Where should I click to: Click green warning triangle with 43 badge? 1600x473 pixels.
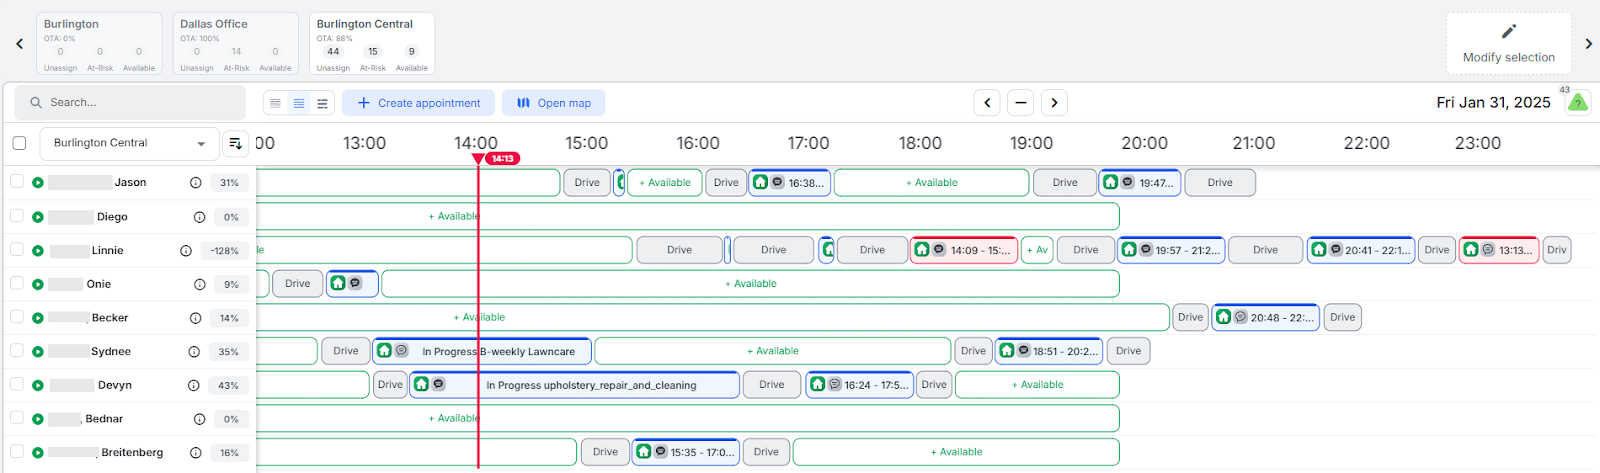(1577, 102)
